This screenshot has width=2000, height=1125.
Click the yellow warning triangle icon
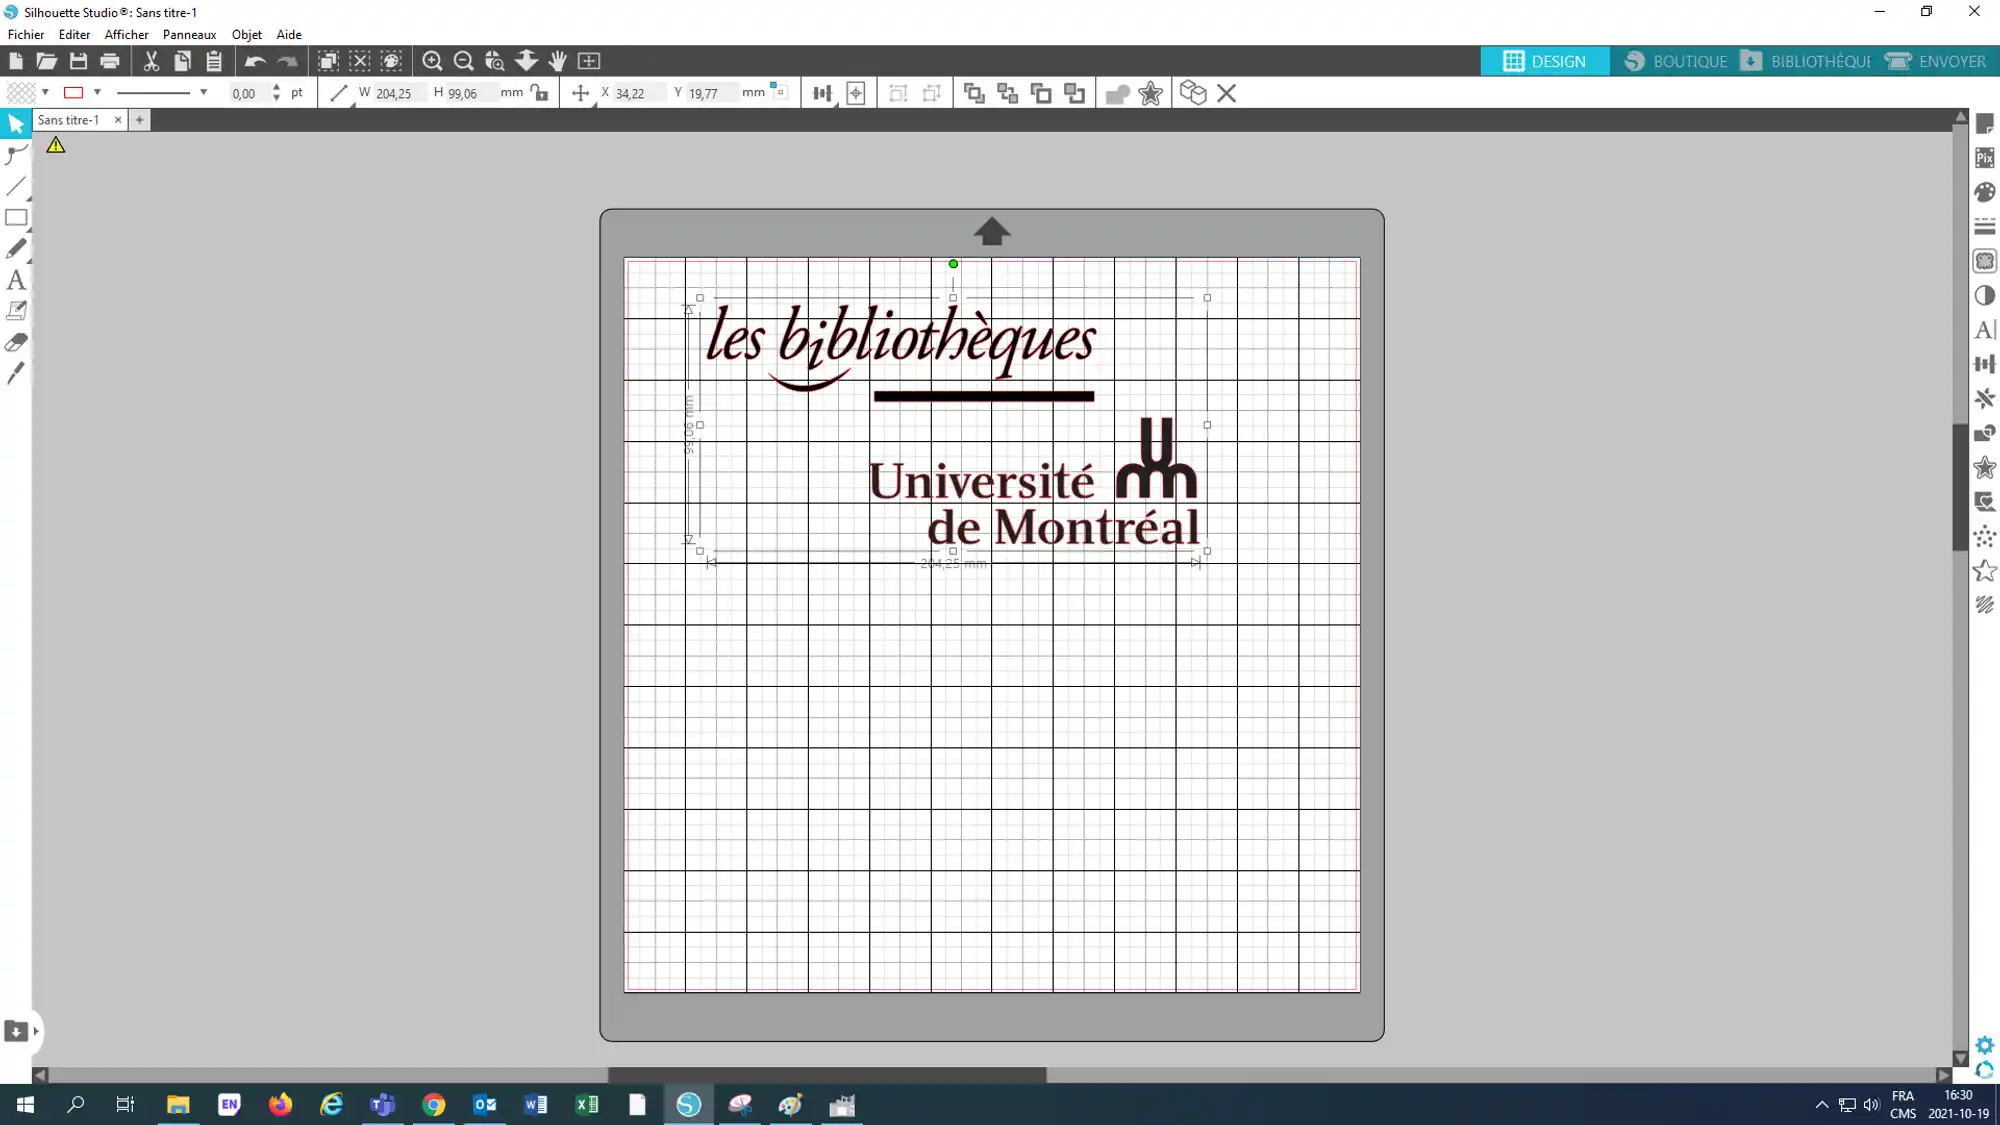point(56,145)
